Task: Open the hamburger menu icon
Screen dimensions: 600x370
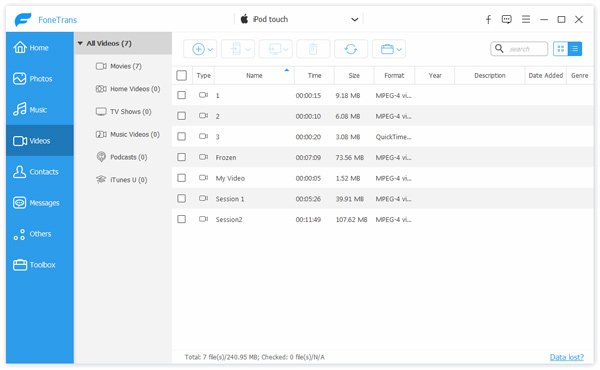Action: [x=526, y=19]
